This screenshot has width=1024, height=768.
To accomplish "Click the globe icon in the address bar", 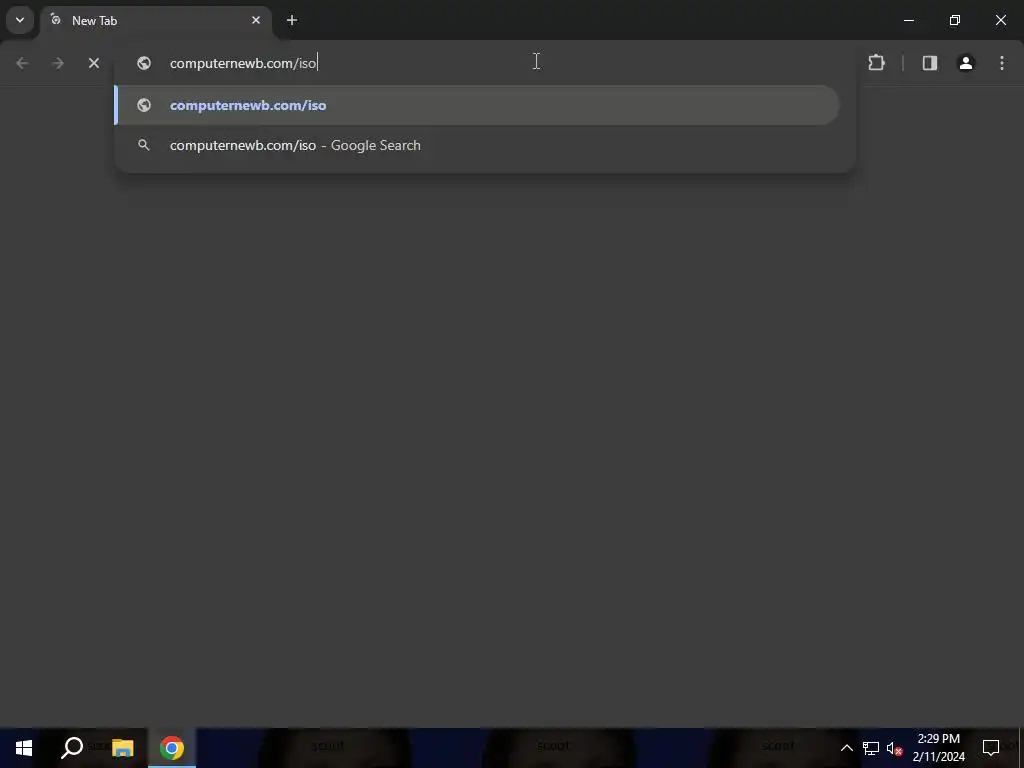I will tap(144, 63).
